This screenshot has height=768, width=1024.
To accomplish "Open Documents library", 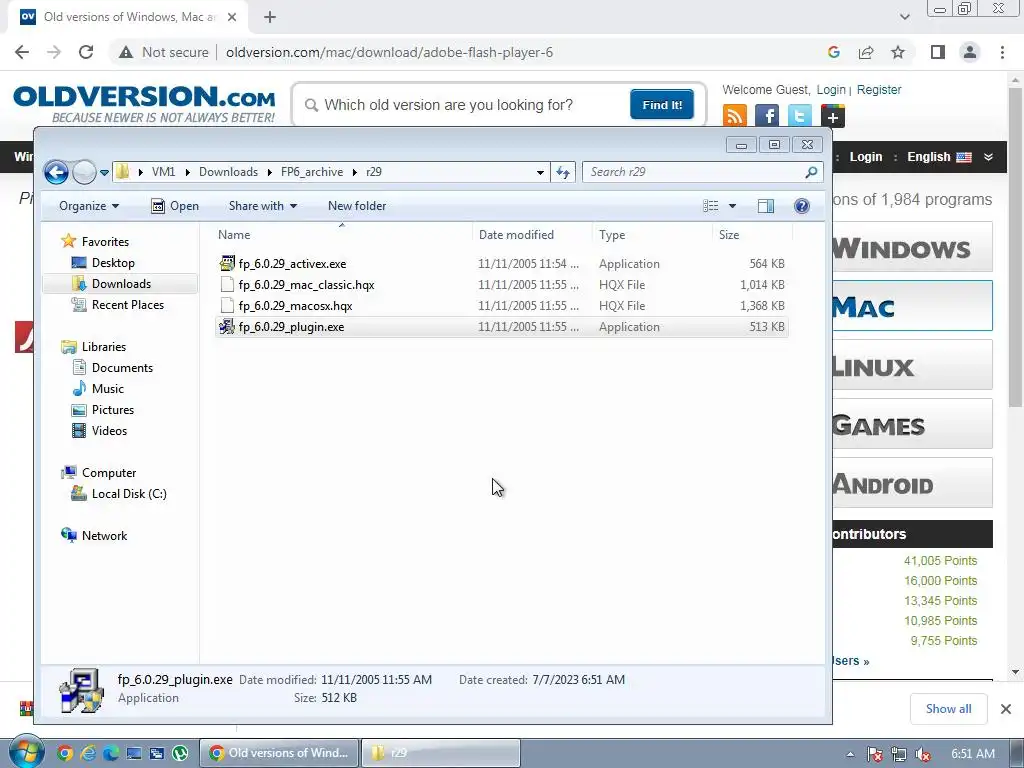I will (121, 368).
